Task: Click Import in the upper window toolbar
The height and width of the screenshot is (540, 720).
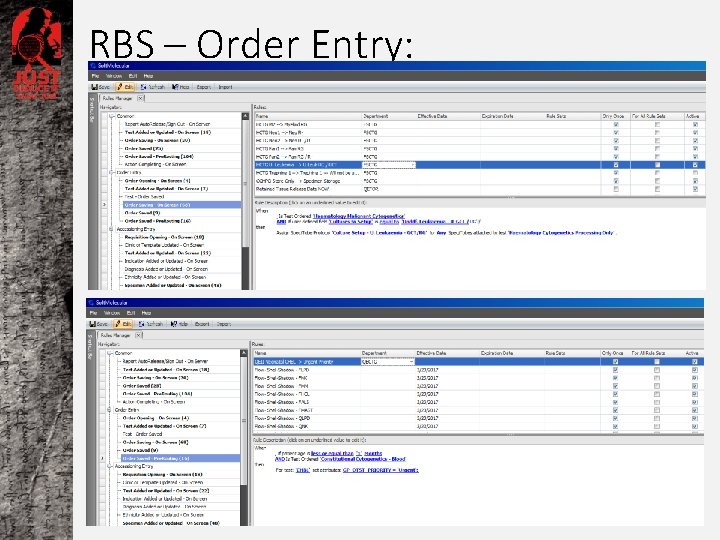Action: click(225, 87)
